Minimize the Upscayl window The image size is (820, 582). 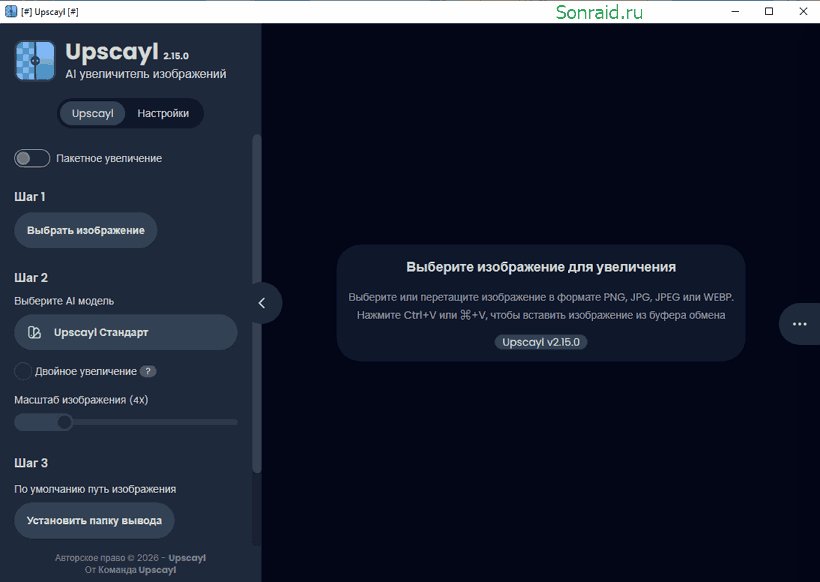(x=735, y=12)
